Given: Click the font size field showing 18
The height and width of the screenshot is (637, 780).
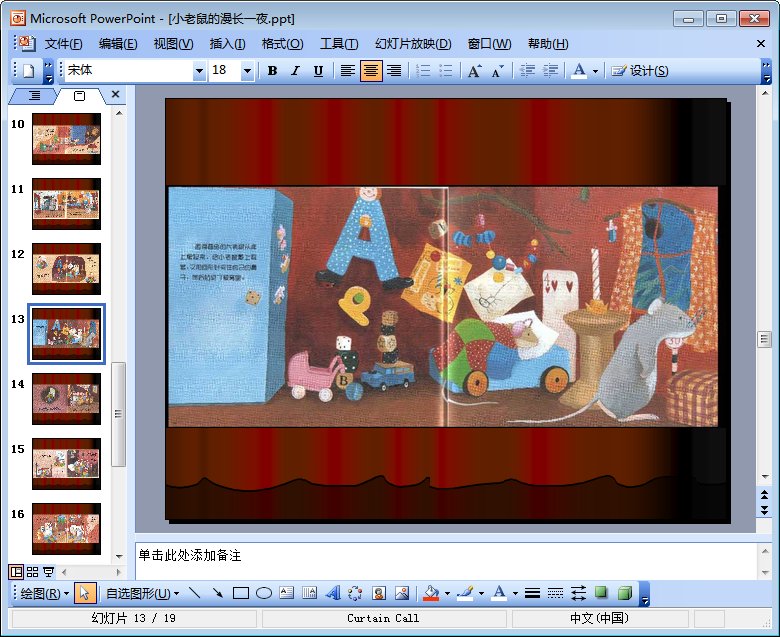Looking at the screenshot, I should 225,71.
